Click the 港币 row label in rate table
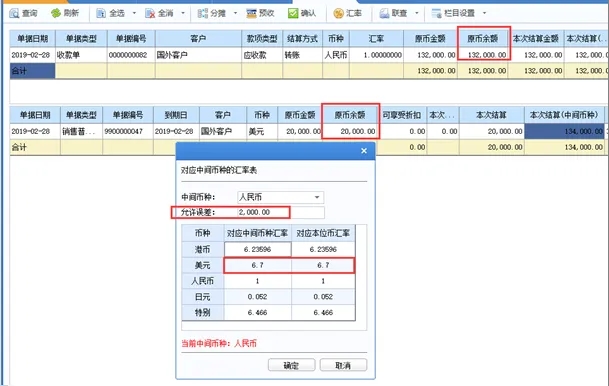Viewport: 609px width, 386px height. (x=203, y=249)
